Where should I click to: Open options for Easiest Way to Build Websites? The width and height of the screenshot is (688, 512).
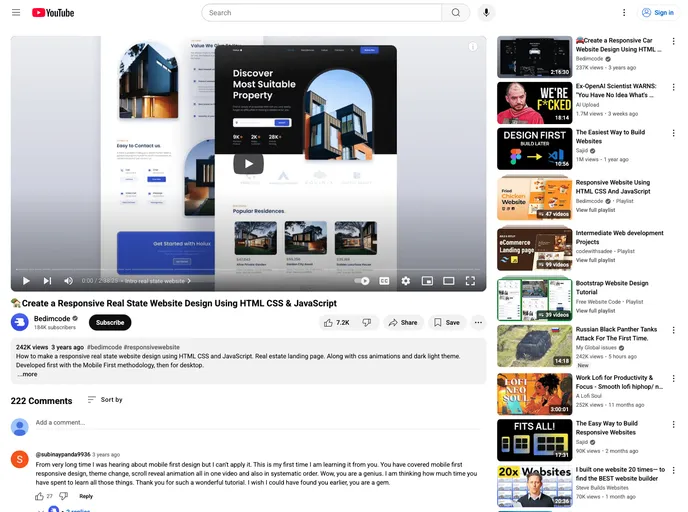tap(674, 133)
